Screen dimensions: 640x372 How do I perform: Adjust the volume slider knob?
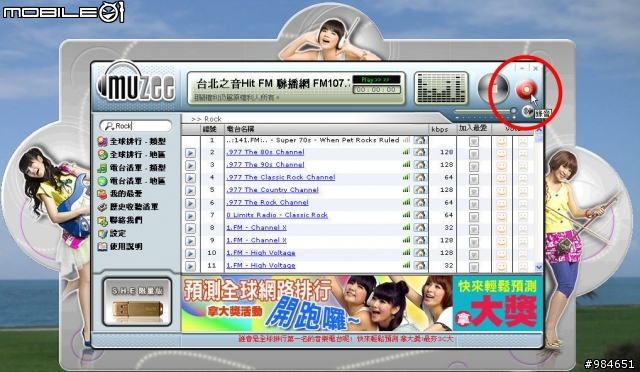513,111
